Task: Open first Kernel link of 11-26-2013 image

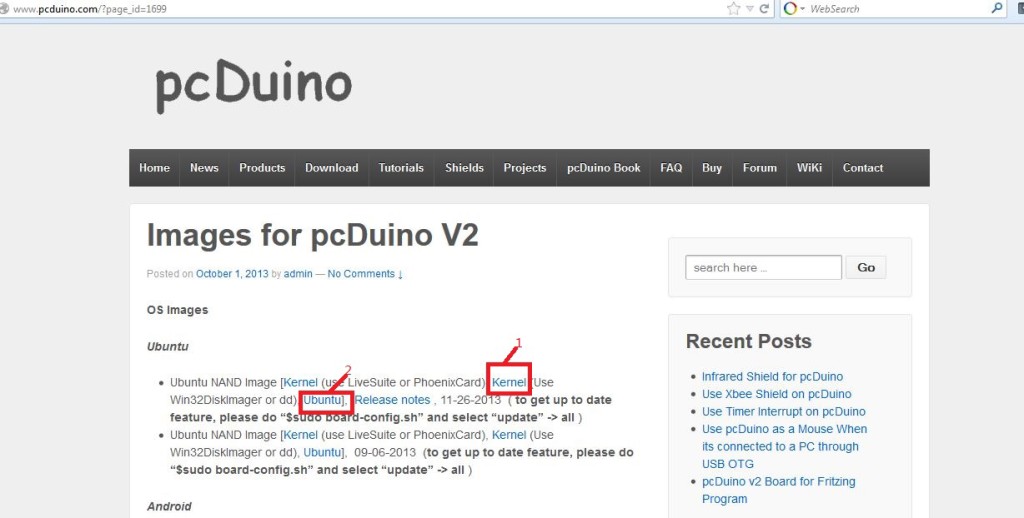Action: tap(300, 382)
